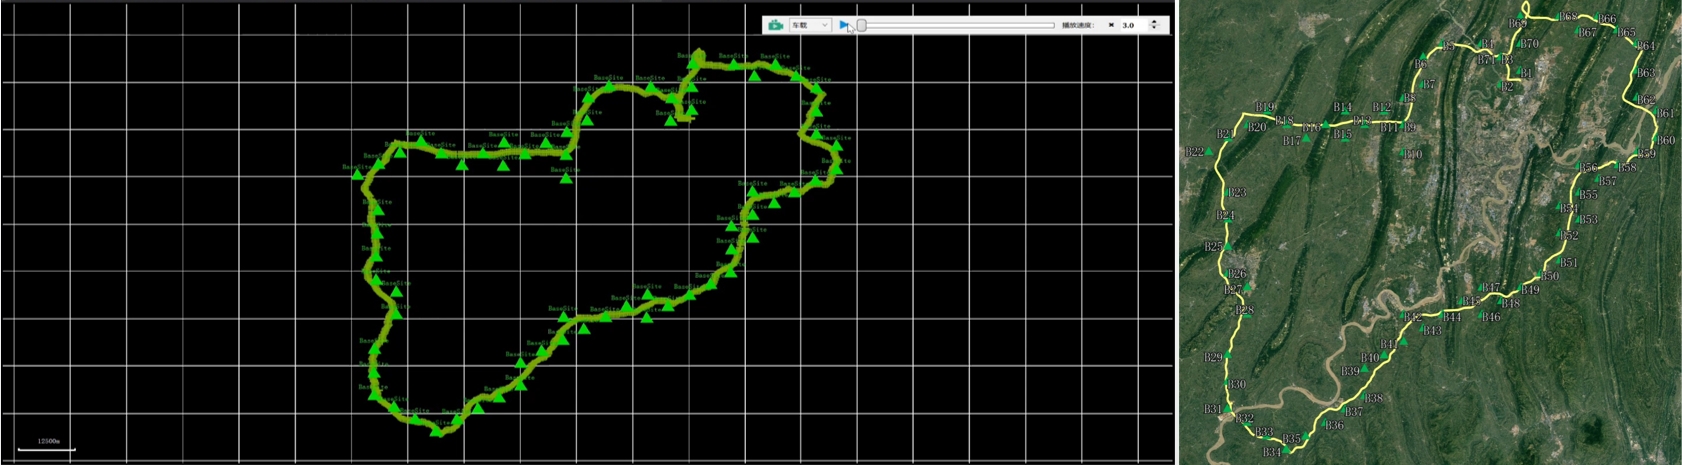Select the B29 triangle marker on satellite map
Viewport: 1682px width, 465px height.
pos(1227,354)
